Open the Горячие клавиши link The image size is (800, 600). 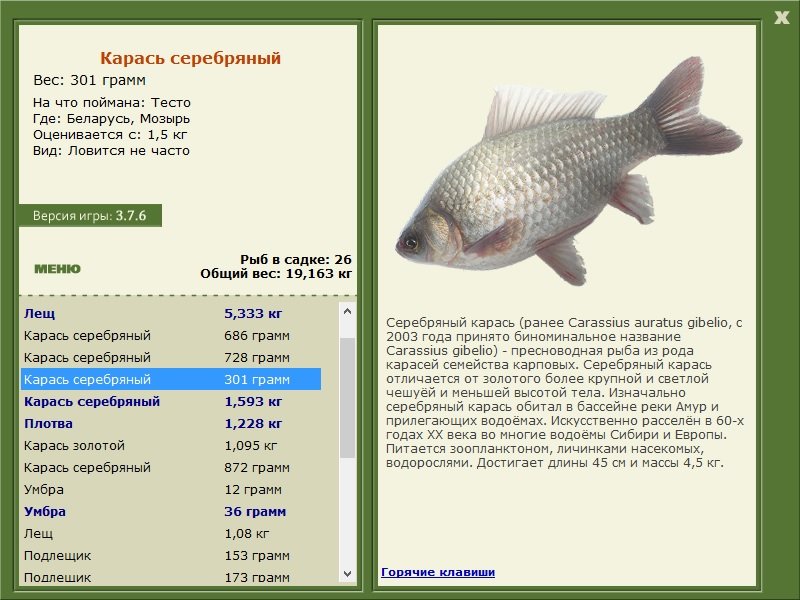click(x=438, y=572)
